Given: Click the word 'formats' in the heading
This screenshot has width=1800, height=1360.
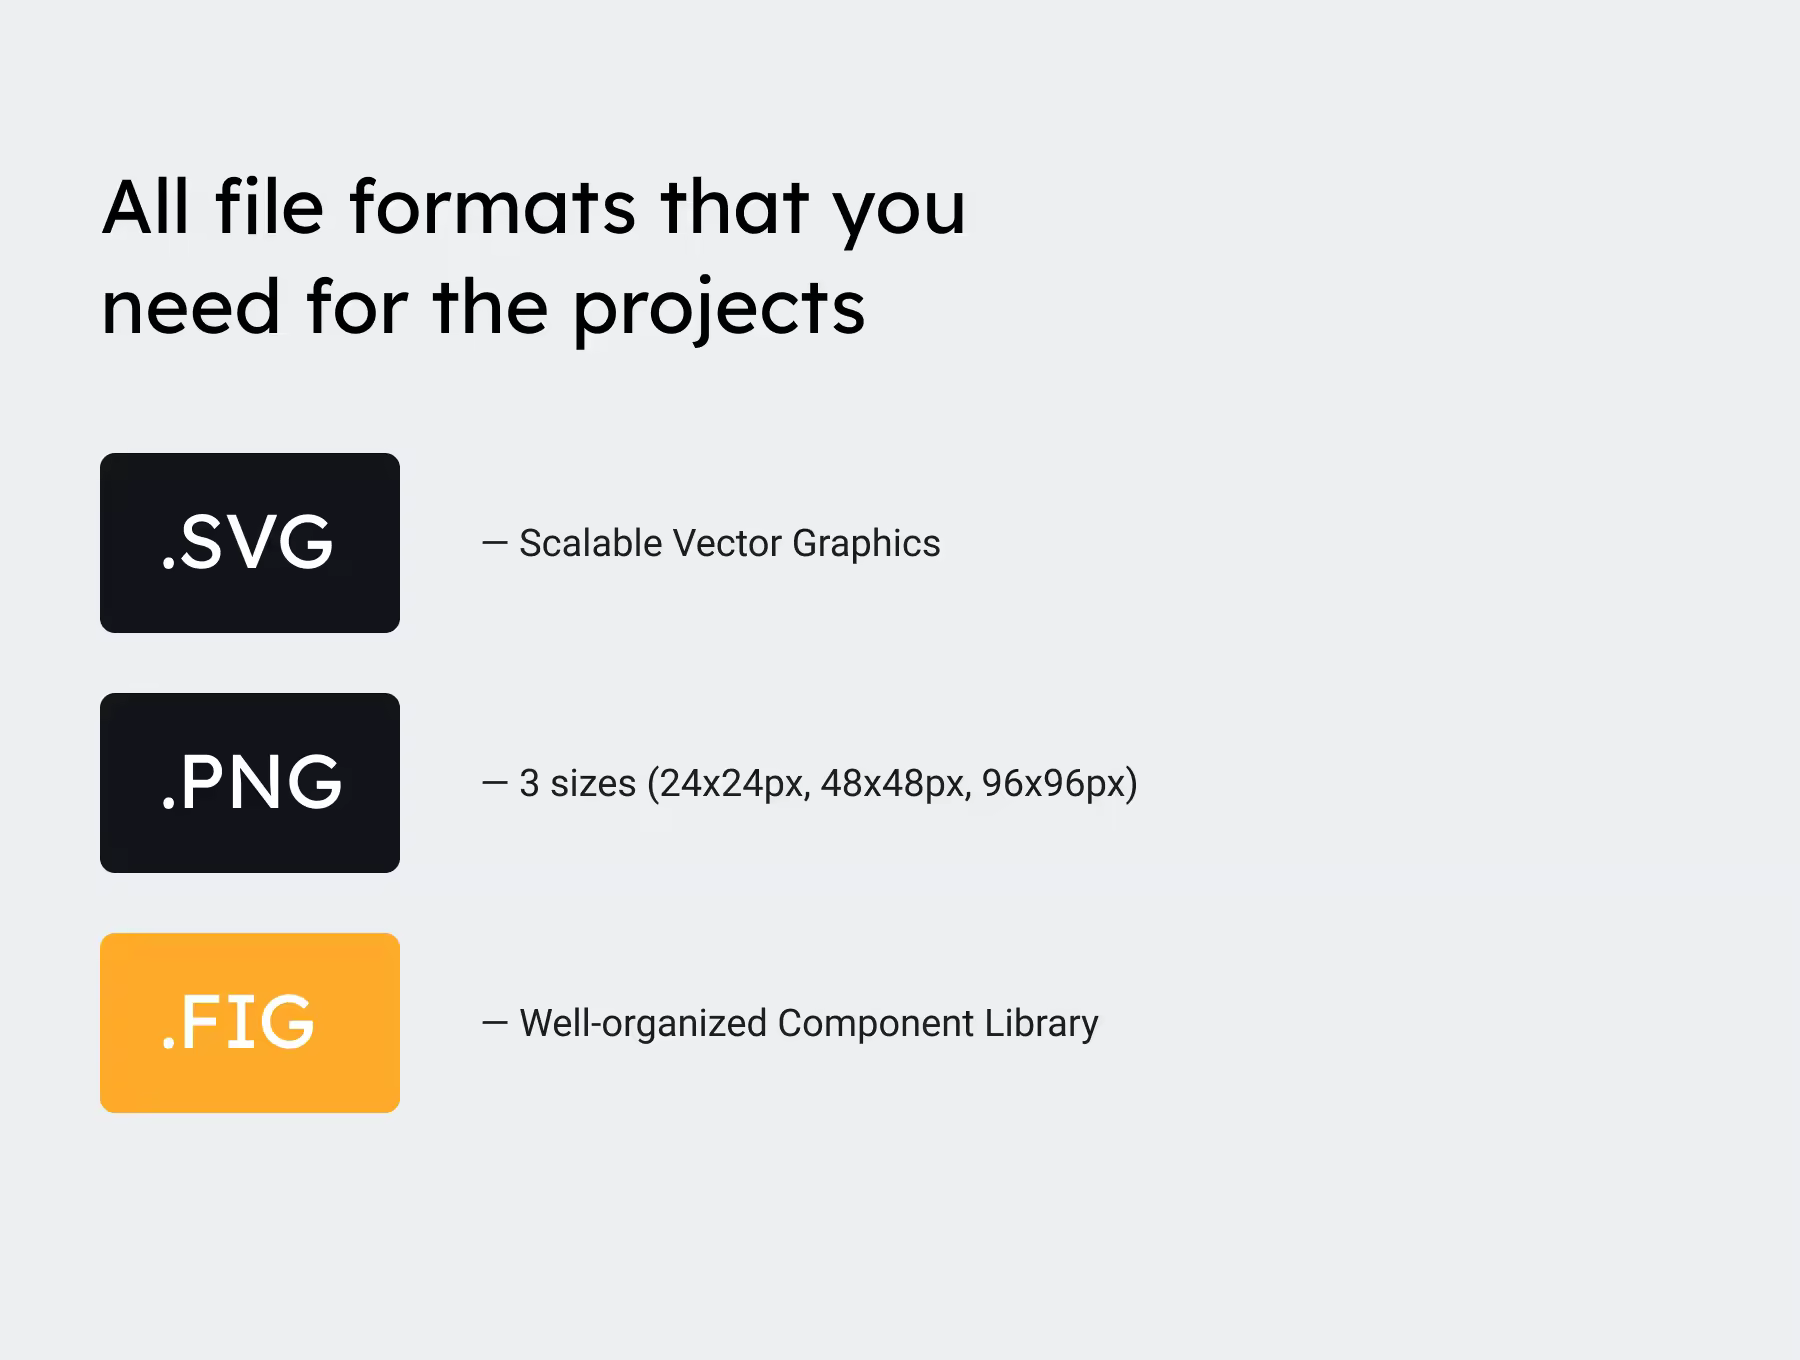Looking at the screenshot, I should pos(492,207).
